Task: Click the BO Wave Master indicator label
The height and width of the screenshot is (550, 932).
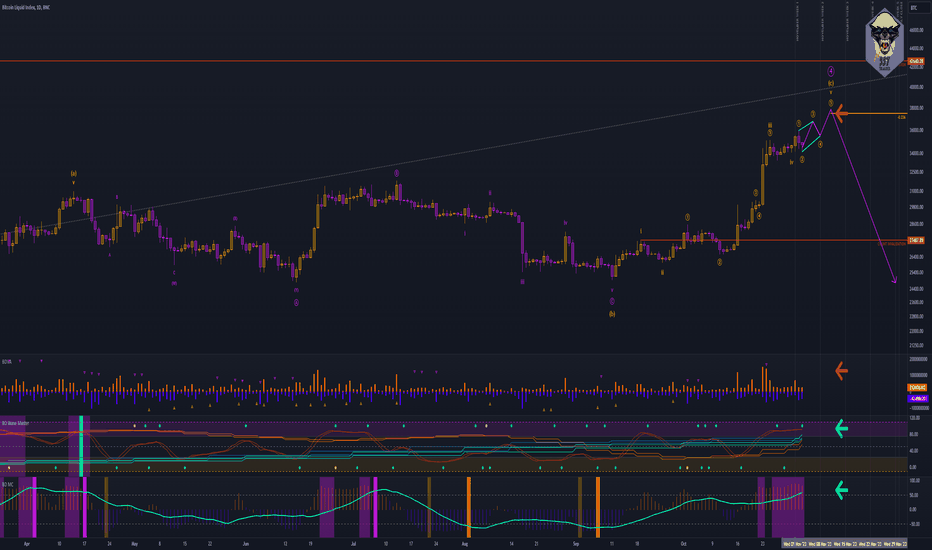Action: [15, 423]
